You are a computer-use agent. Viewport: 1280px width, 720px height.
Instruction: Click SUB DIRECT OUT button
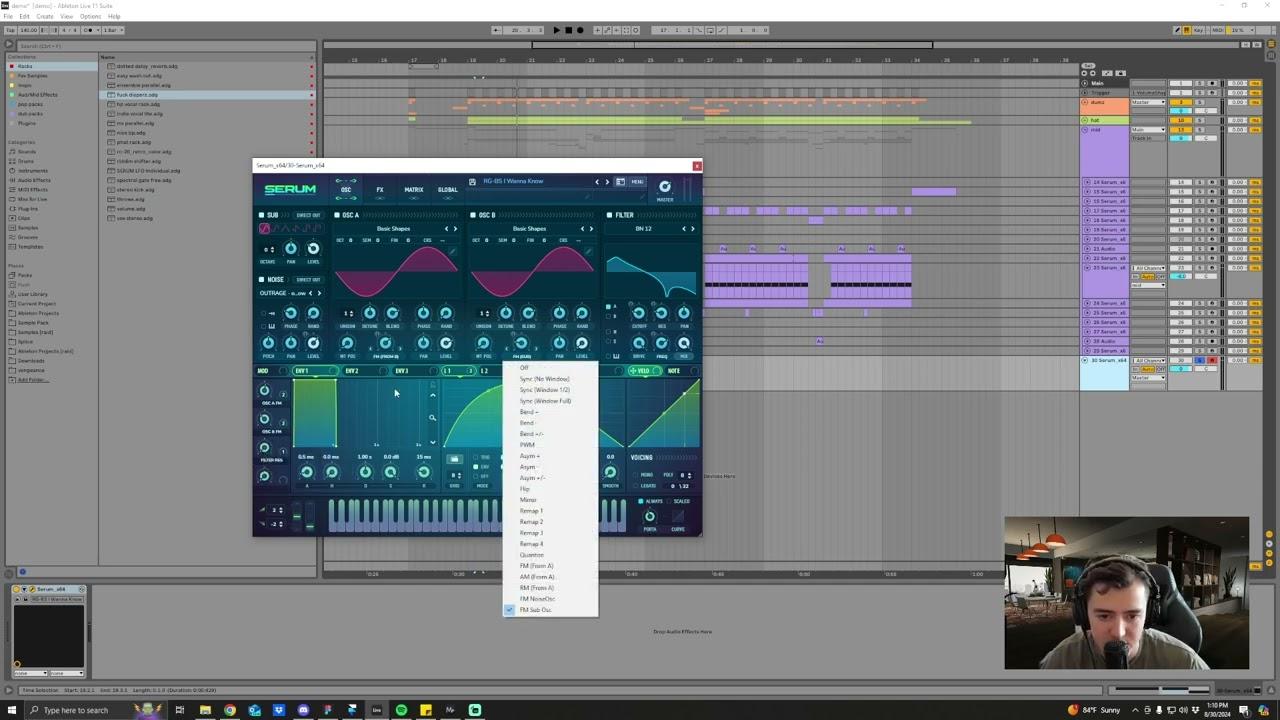pyautogui.click(x=308, y=215)
